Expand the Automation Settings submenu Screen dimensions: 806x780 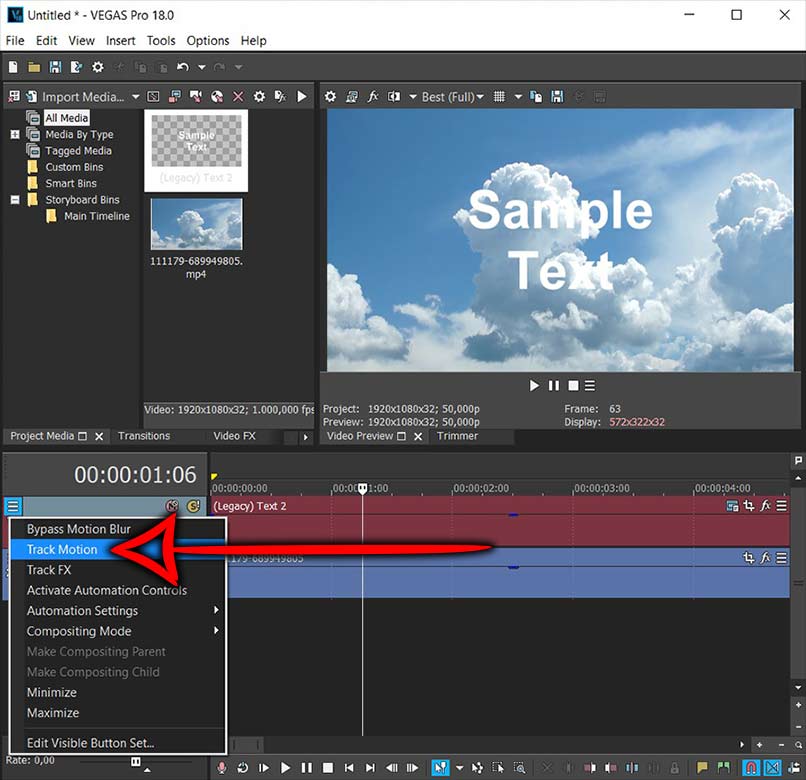point(118,610)
